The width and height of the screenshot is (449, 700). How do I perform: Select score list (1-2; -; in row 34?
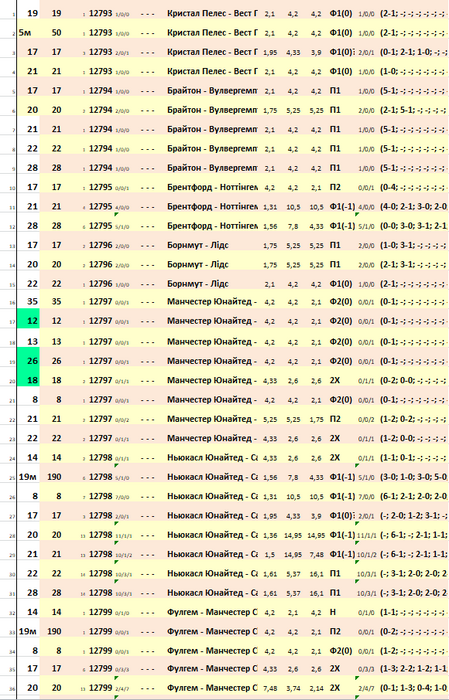pos(413,651)
